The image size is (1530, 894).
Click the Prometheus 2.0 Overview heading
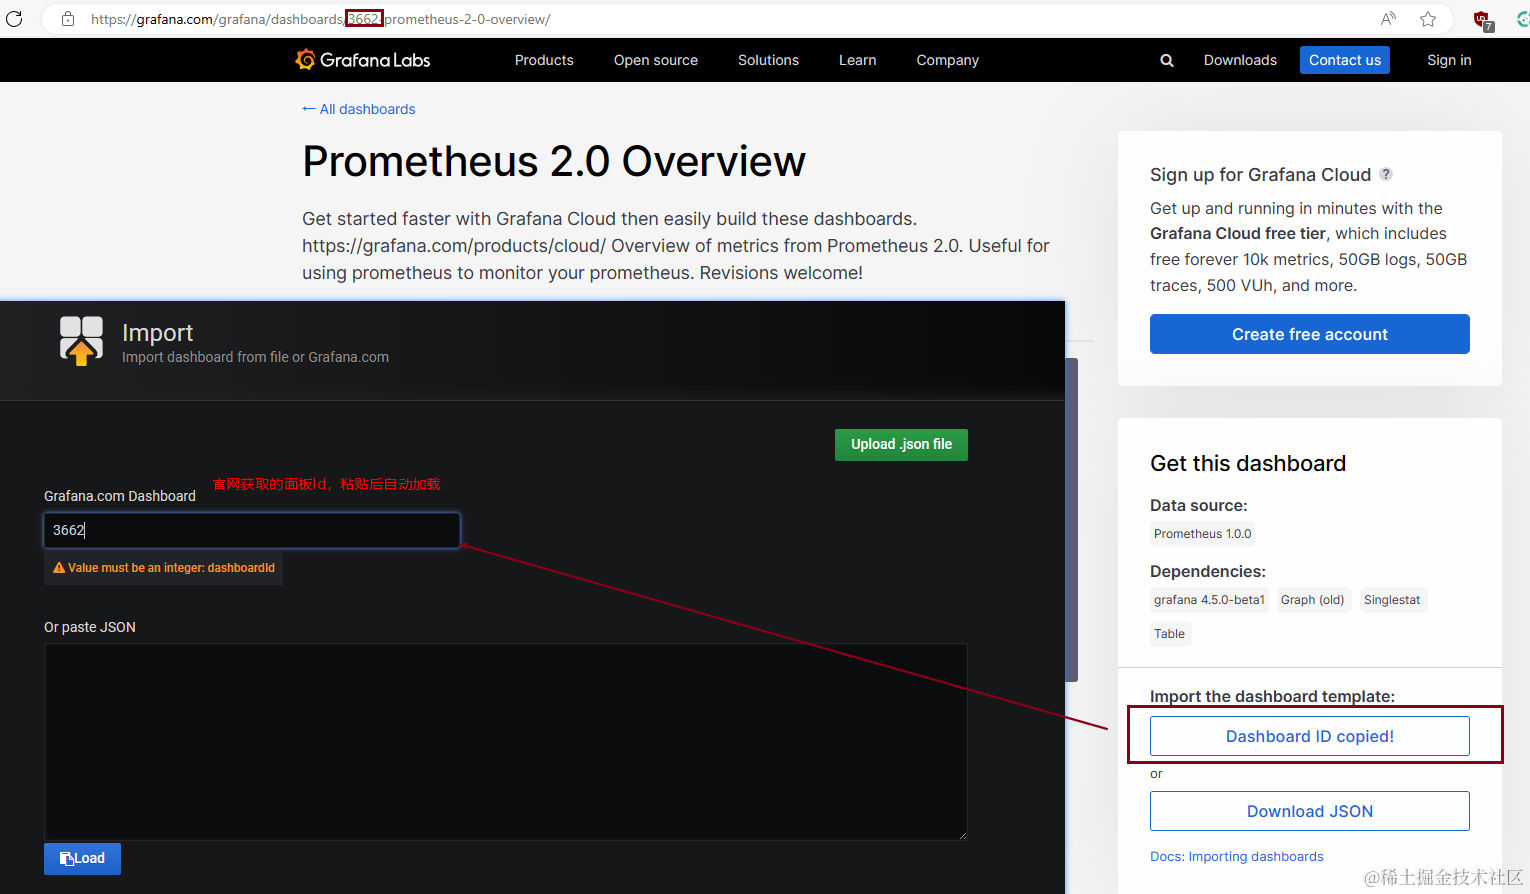point(554,161)
